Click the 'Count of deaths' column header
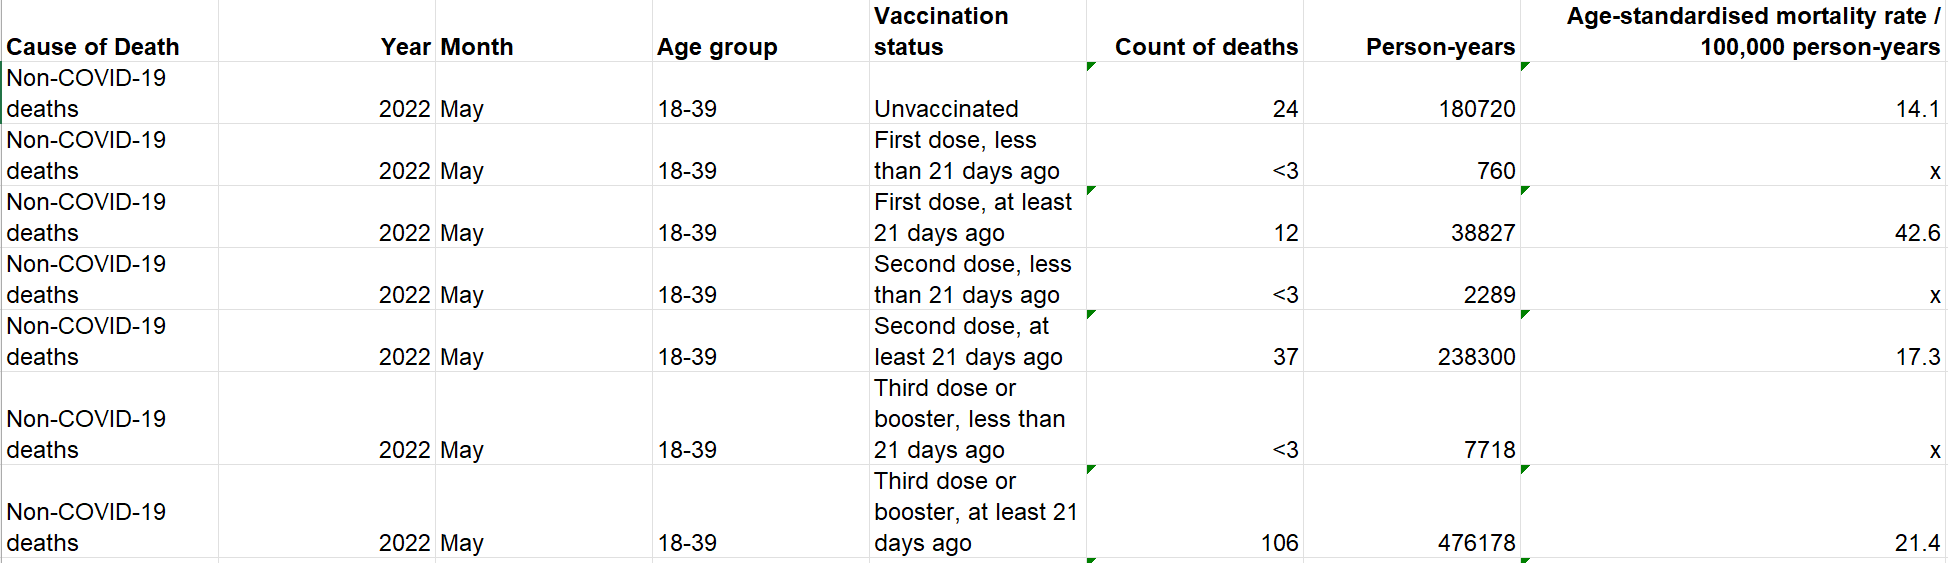This screenshot has width=1948, height=563. (x=1195, y=31)
